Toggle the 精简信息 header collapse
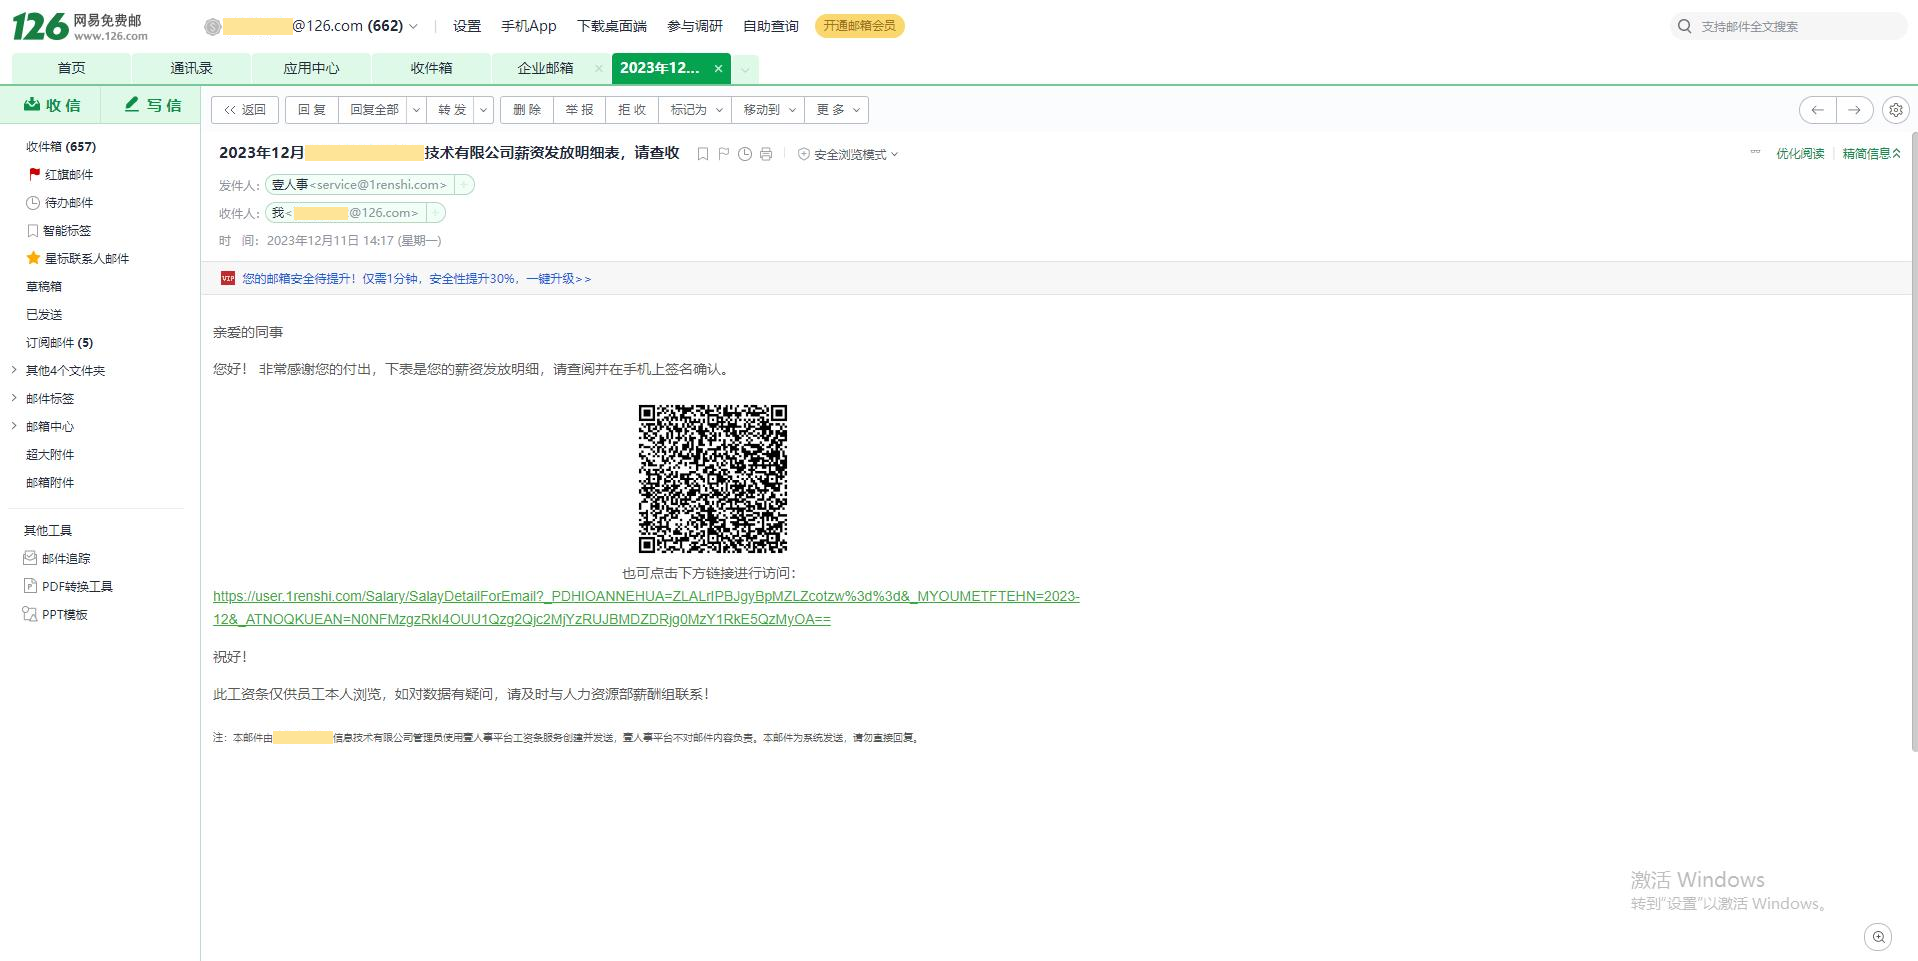 tap(1871, 154)
